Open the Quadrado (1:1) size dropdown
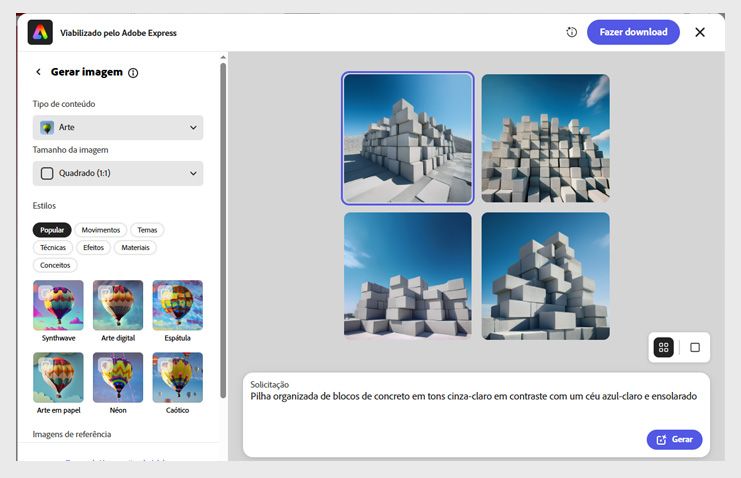 (x=118, y=174)
